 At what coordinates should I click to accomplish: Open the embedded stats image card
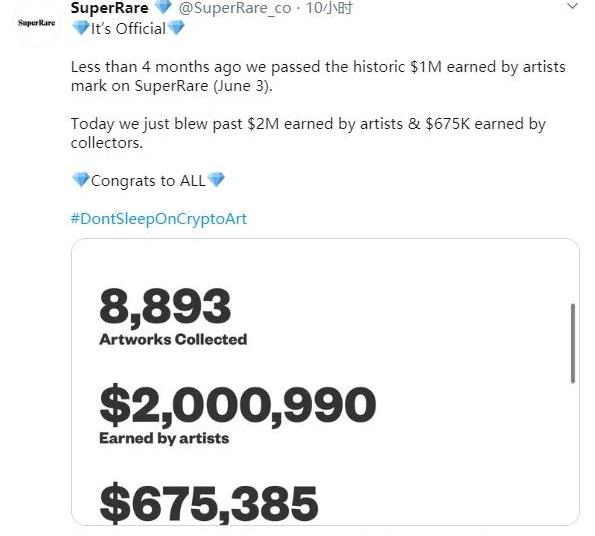tap(325, 382)
